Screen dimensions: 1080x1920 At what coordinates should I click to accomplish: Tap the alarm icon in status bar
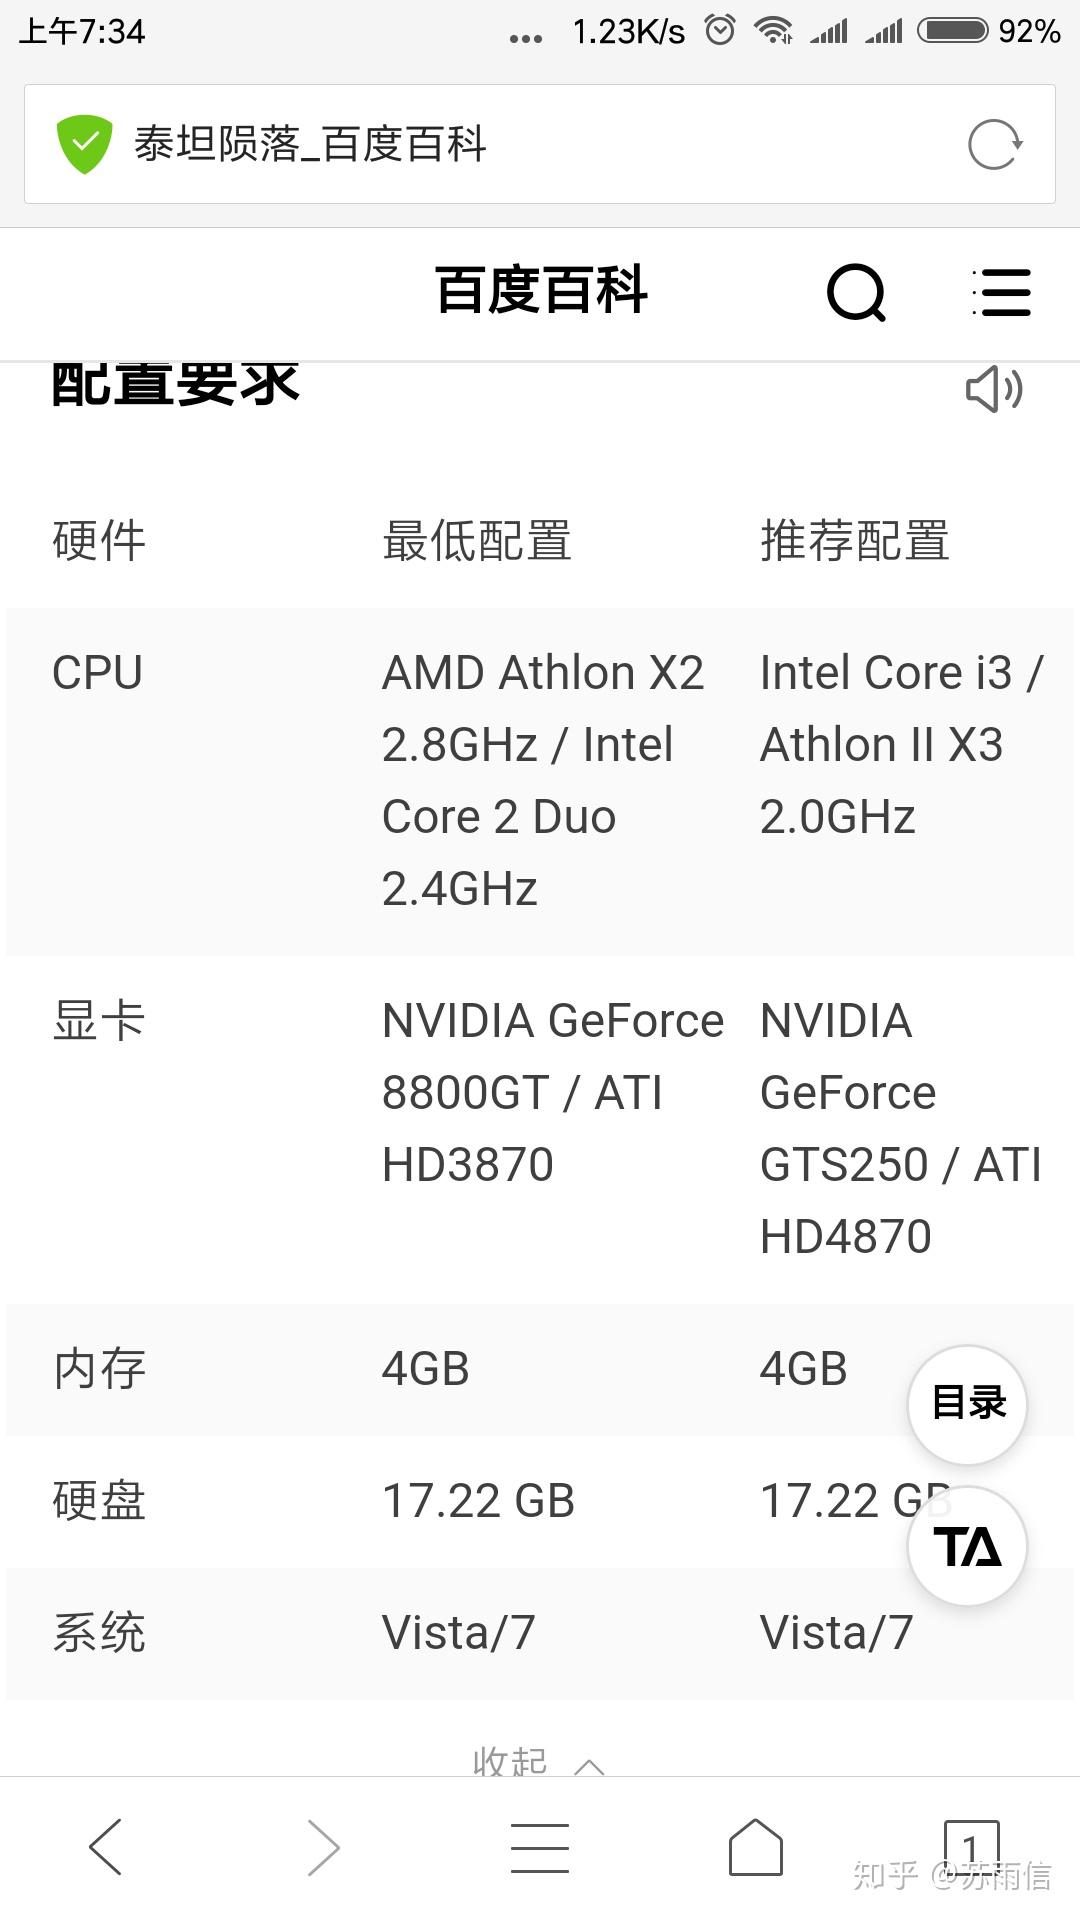click(720, 30)
